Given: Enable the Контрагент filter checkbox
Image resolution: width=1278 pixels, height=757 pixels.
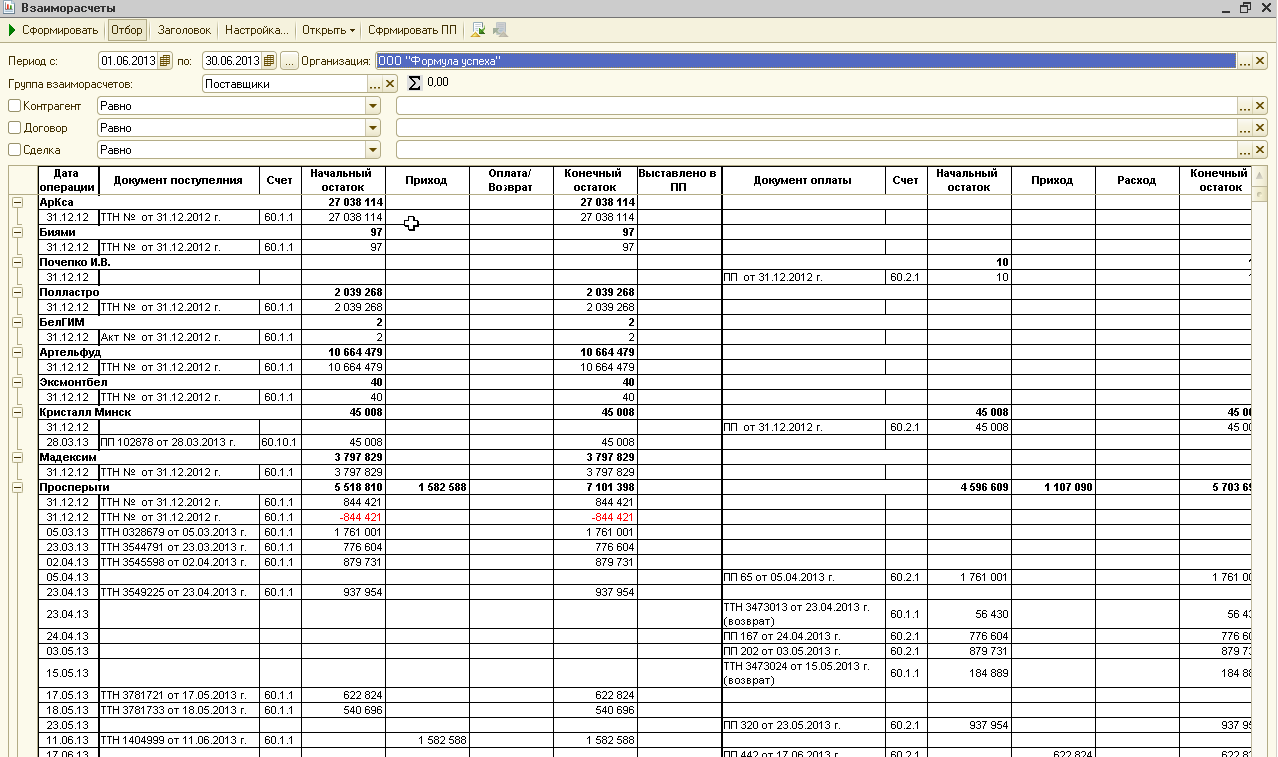Looking at the screenshot, I should 14,106.
